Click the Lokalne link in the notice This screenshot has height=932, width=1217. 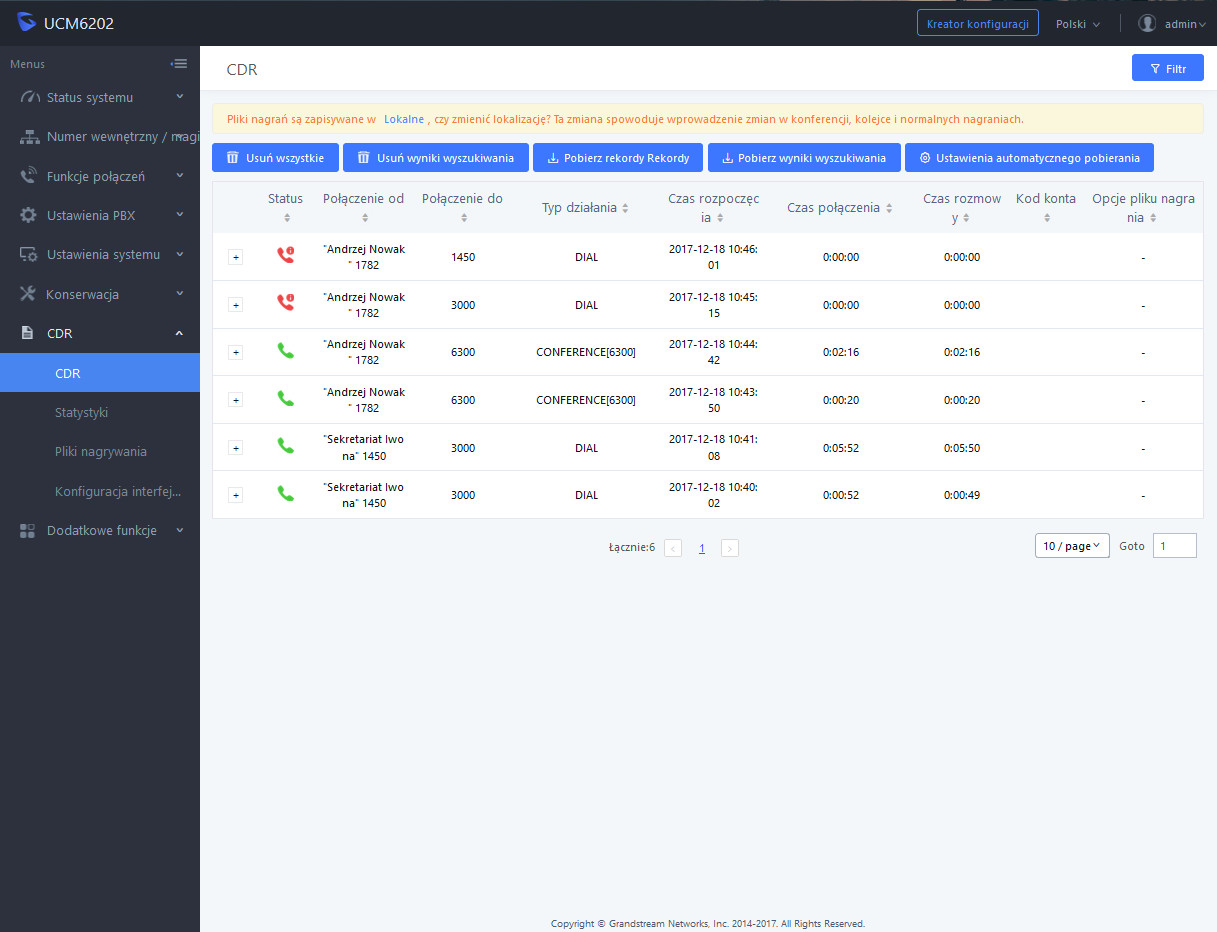pos(404,118)
